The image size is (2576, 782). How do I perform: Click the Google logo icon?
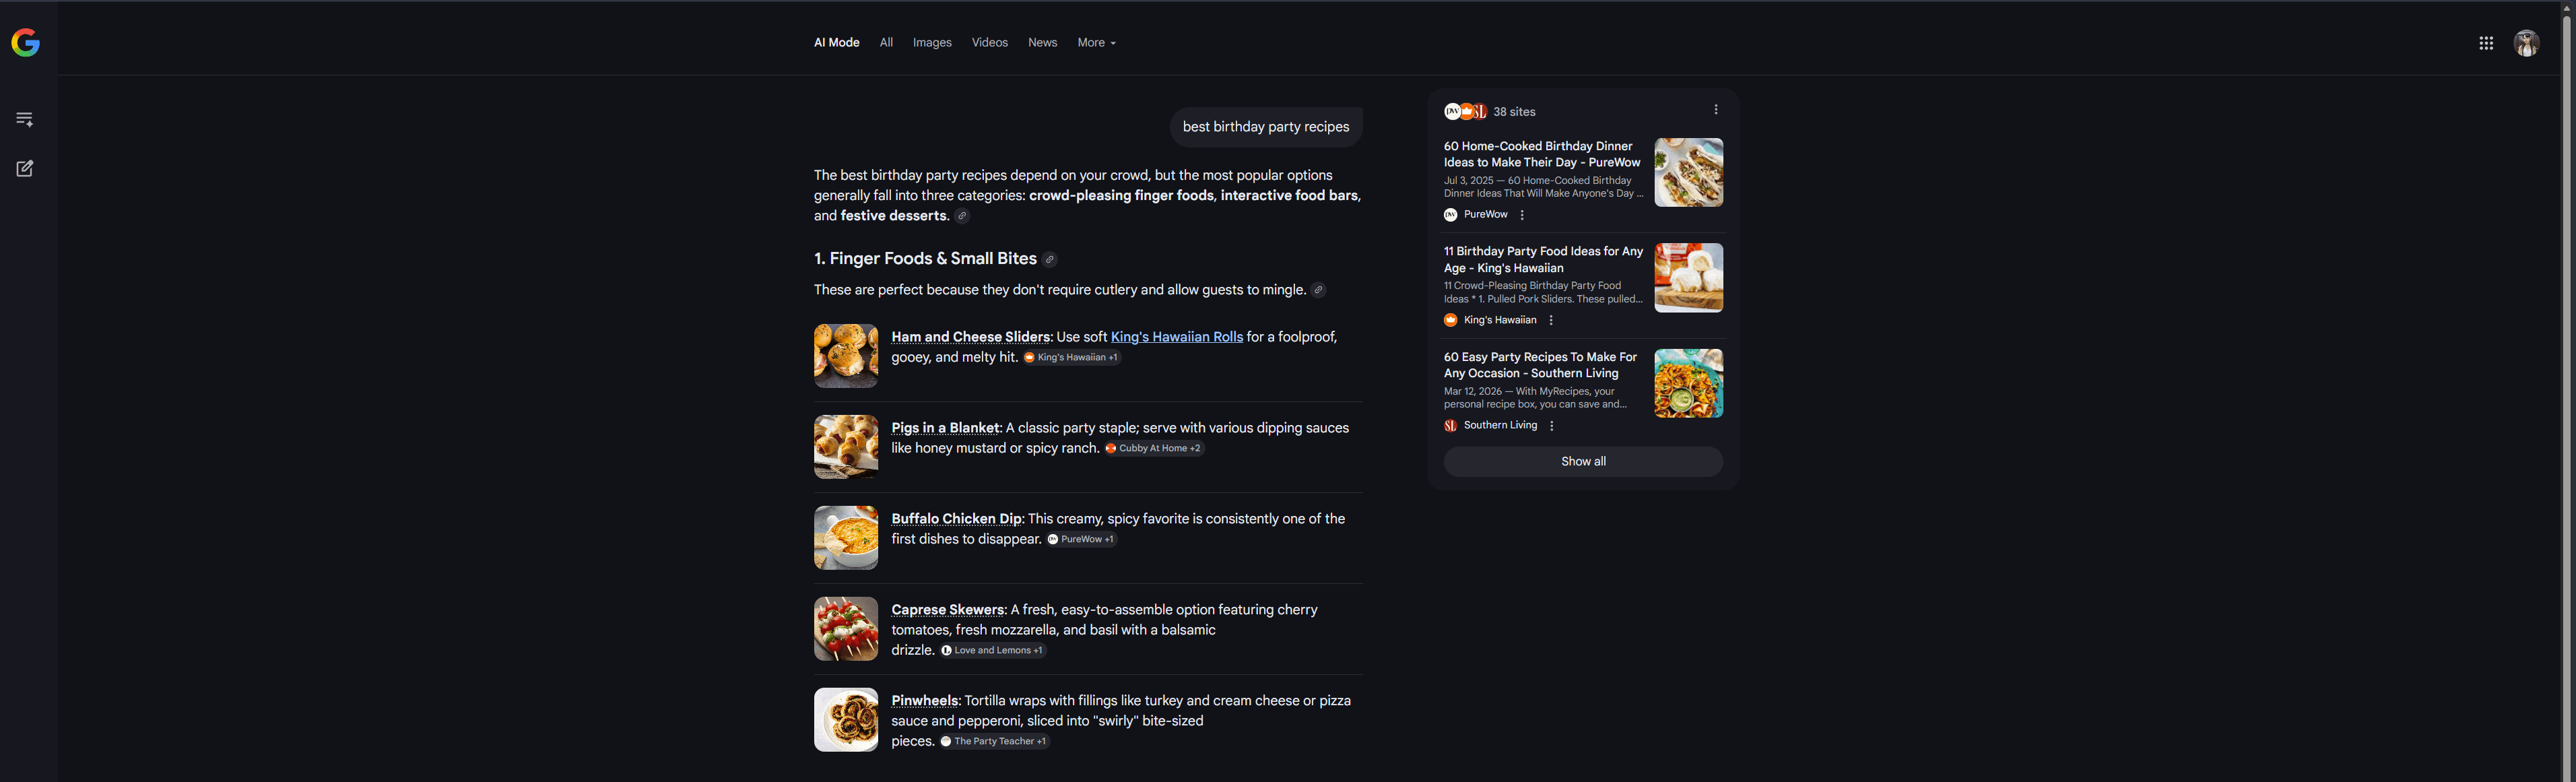pyautogui.click(x=25, y=42)
